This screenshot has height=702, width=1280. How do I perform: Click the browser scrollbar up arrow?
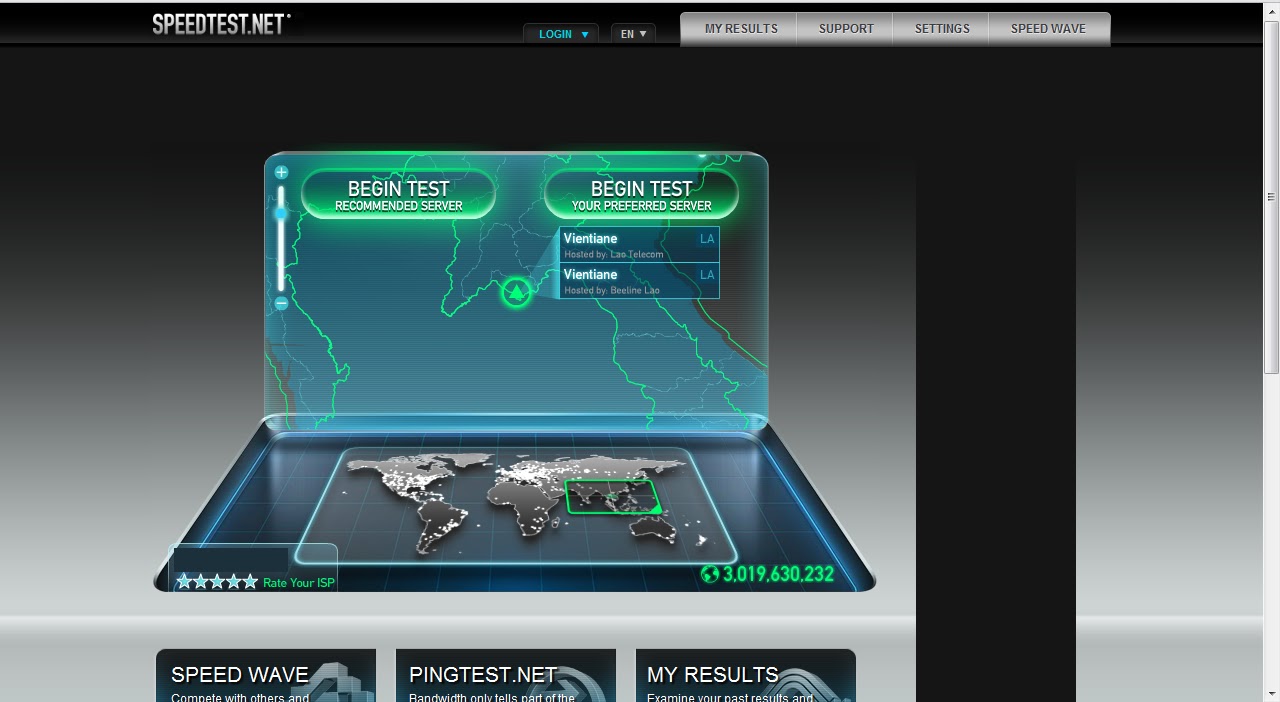tap(1272, 10)
